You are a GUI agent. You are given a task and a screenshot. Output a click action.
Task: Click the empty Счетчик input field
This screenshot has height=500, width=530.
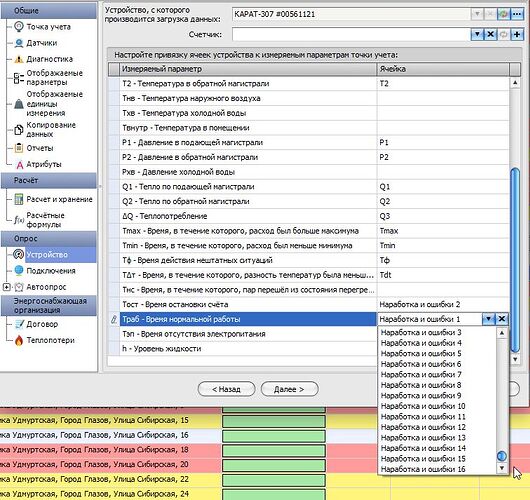pos(352,34)
